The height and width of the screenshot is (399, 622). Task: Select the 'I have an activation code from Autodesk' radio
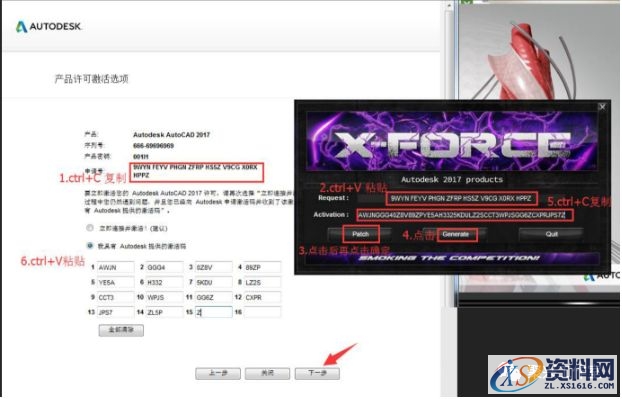90,246
